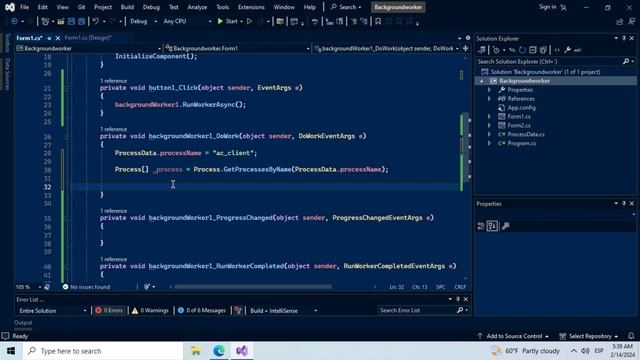Click the Undo toolbar icon
The width and height of the screenshot is (640, 360).
(96, 21)
